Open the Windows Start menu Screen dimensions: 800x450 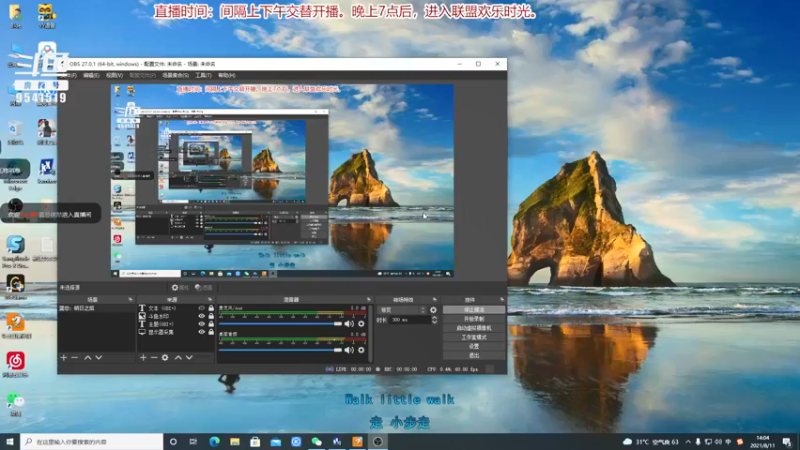(10, 441)
